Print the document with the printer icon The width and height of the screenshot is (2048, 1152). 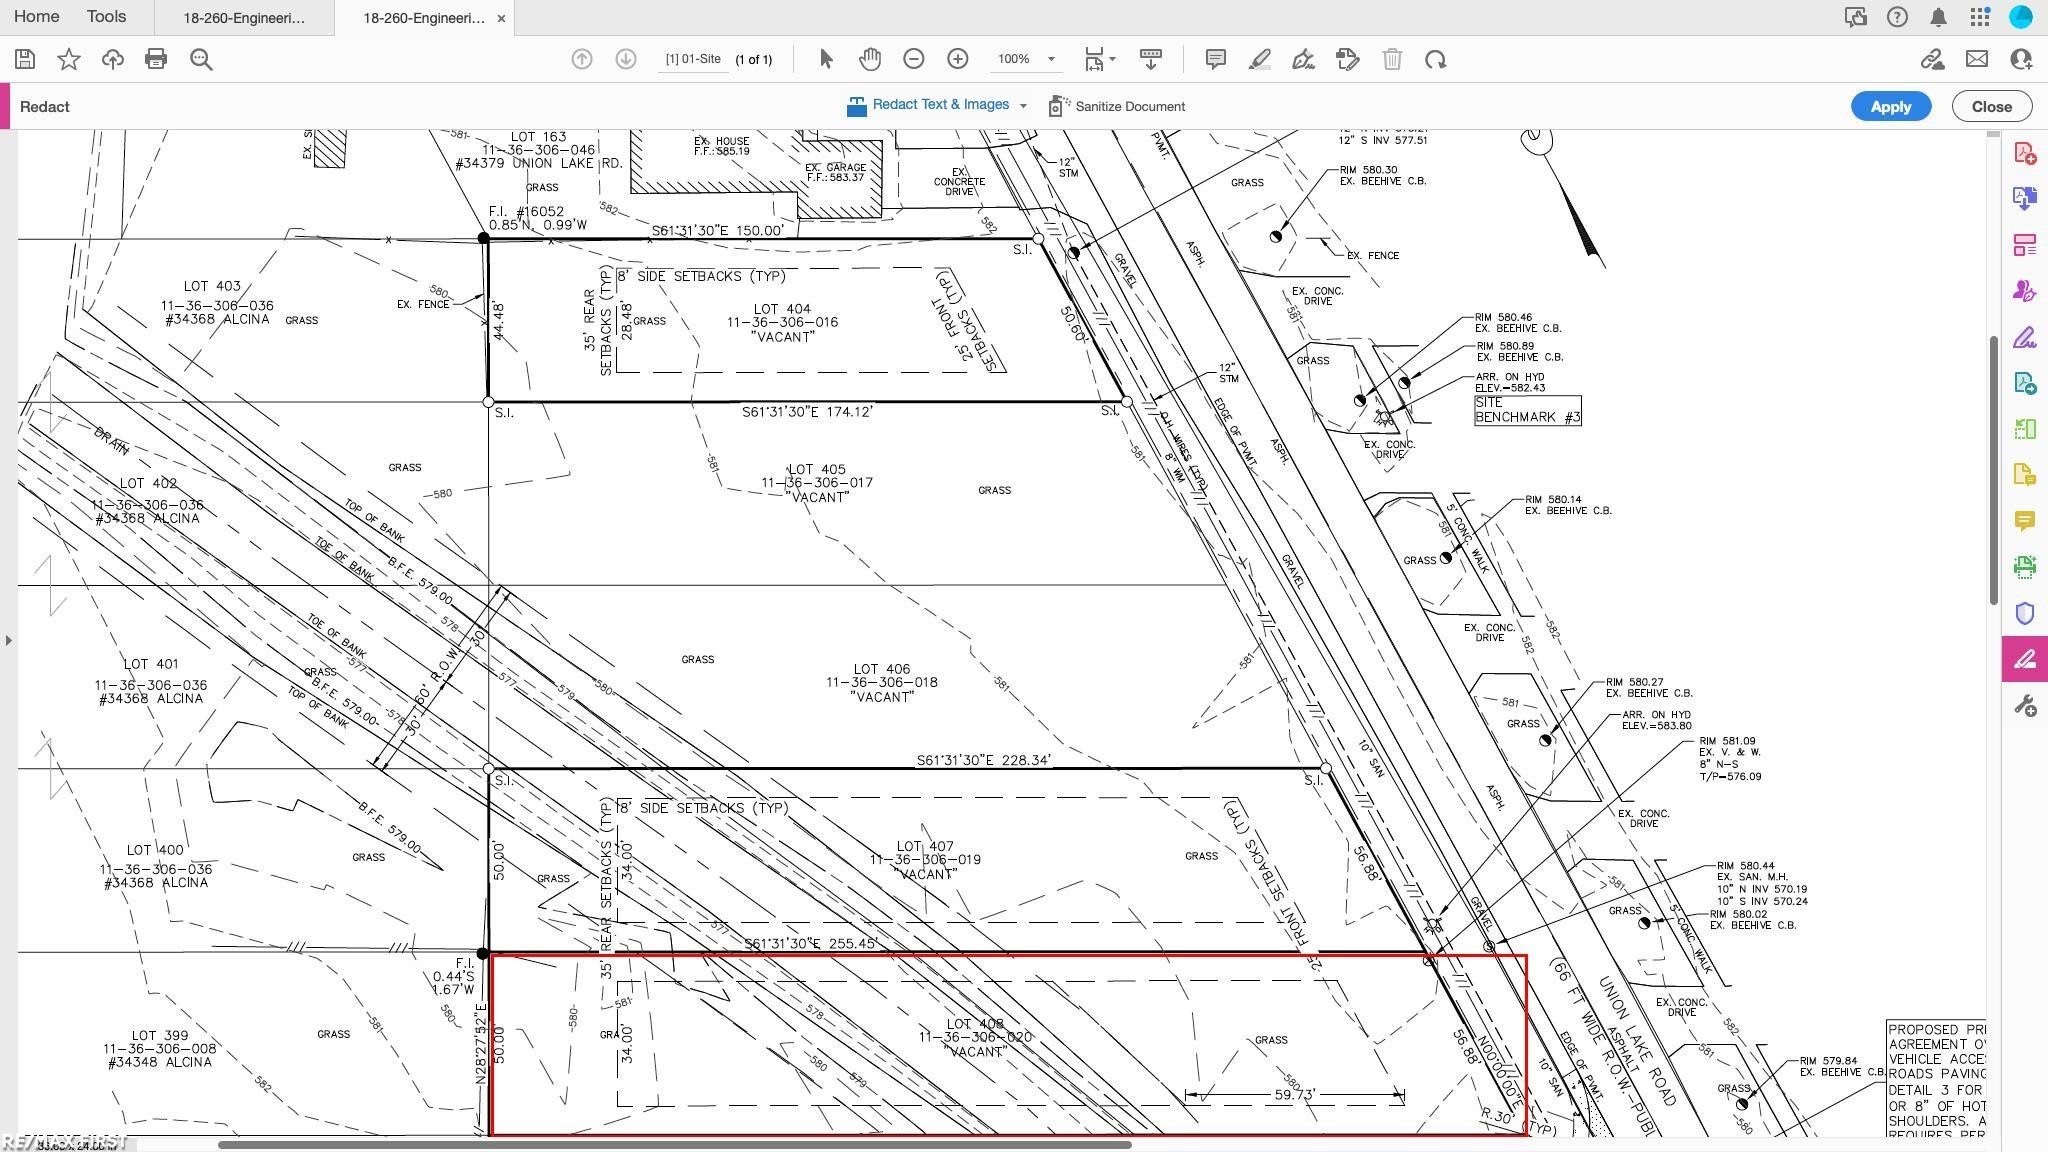156,59
